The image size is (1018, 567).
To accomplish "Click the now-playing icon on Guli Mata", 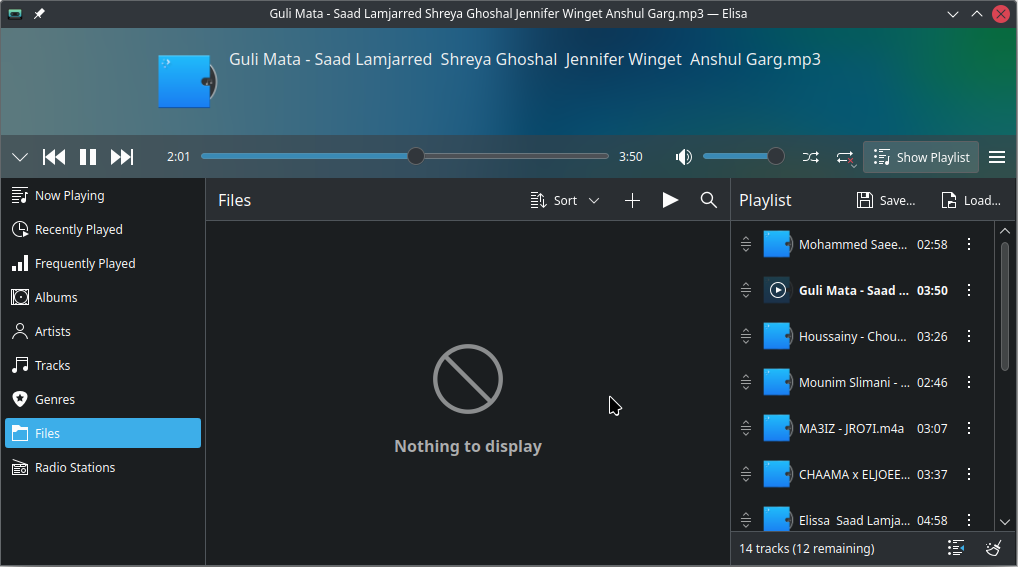I will [778, 290].
